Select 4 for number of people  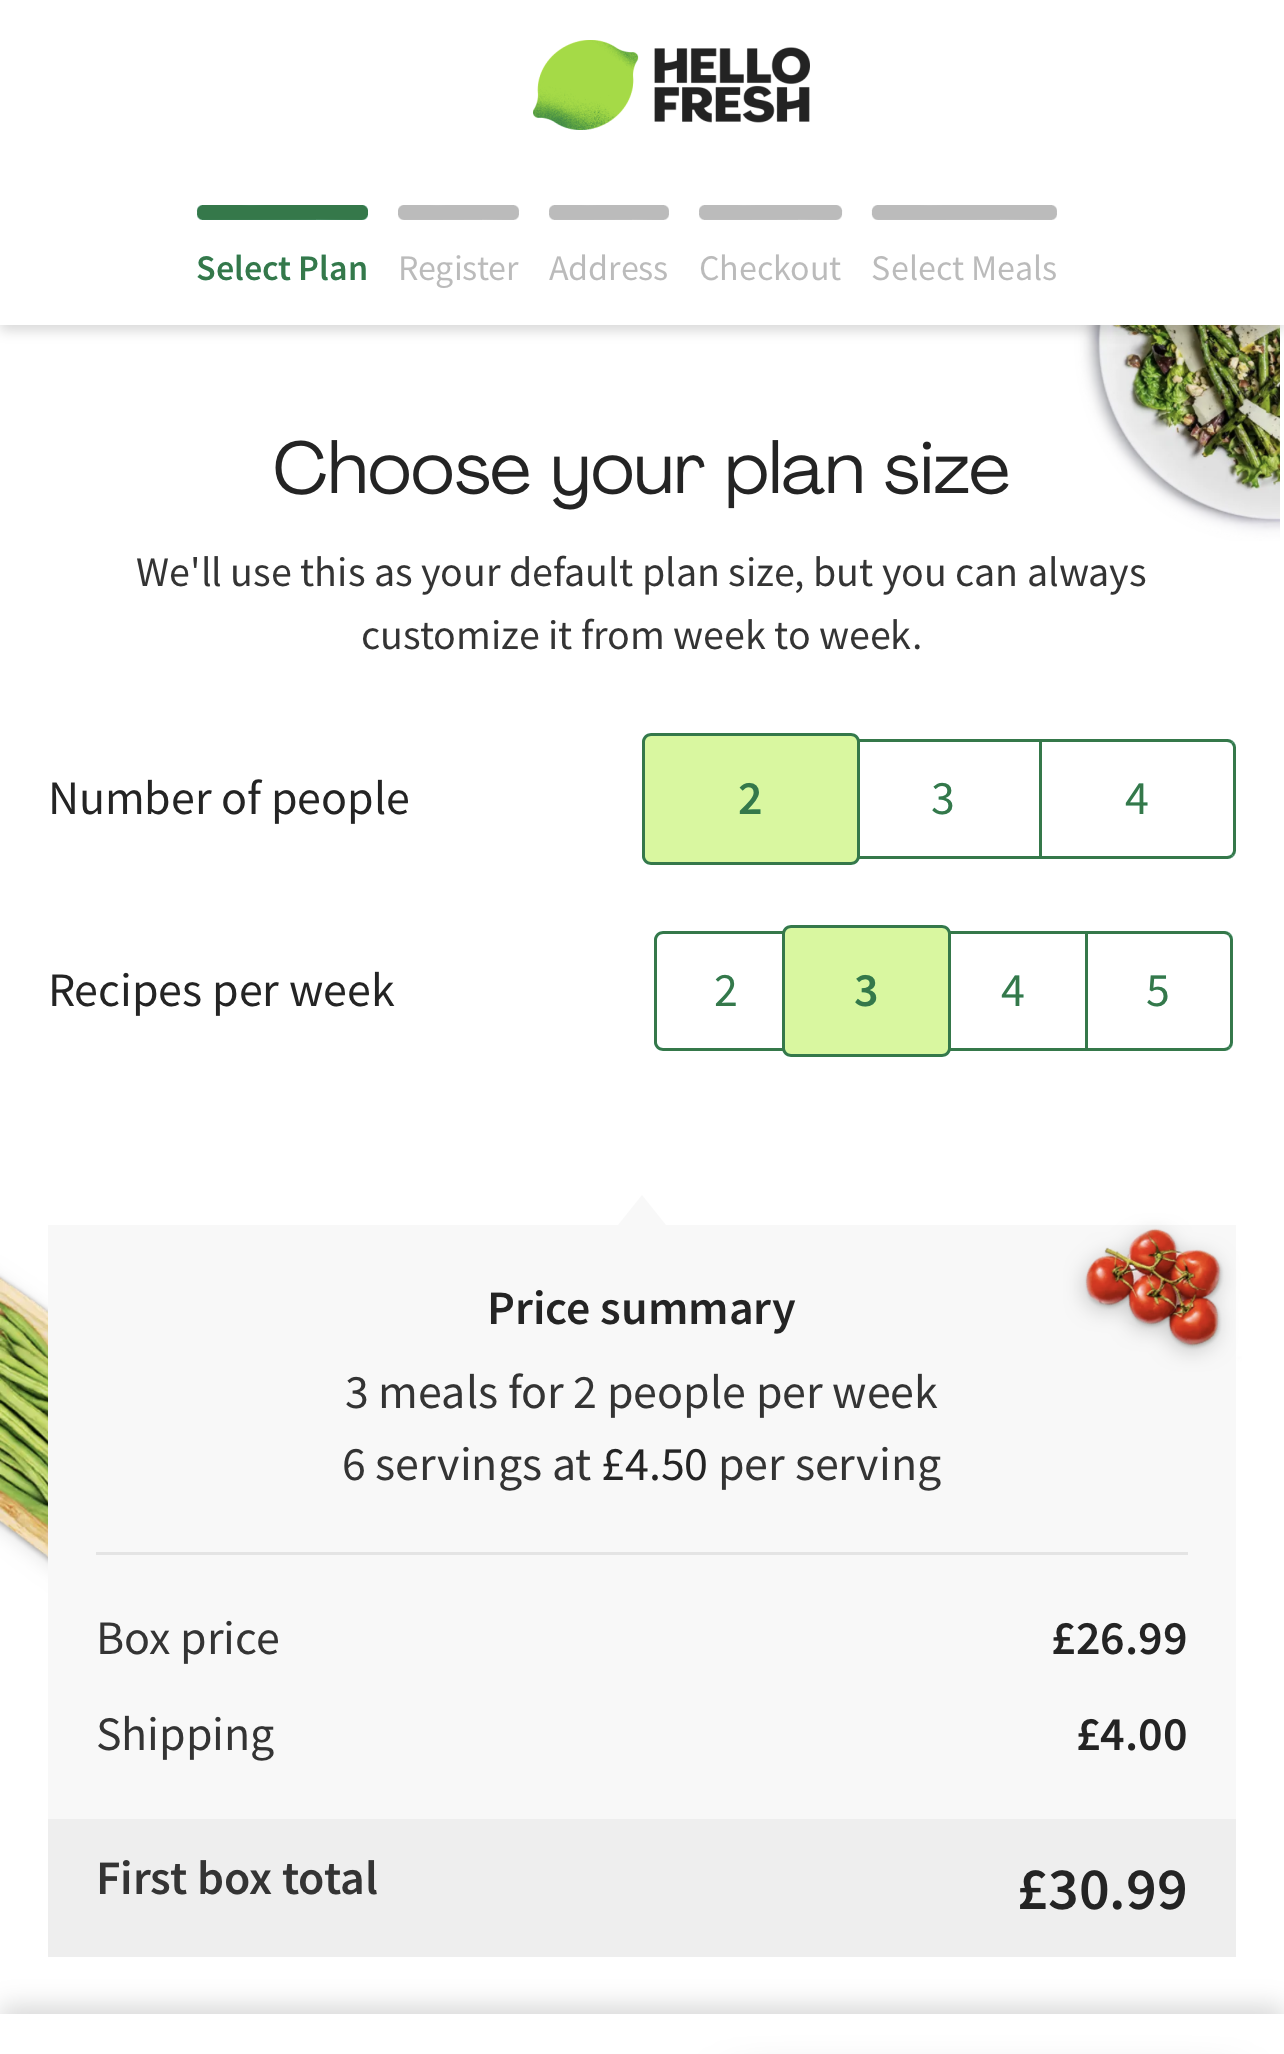click(1136, 799)
